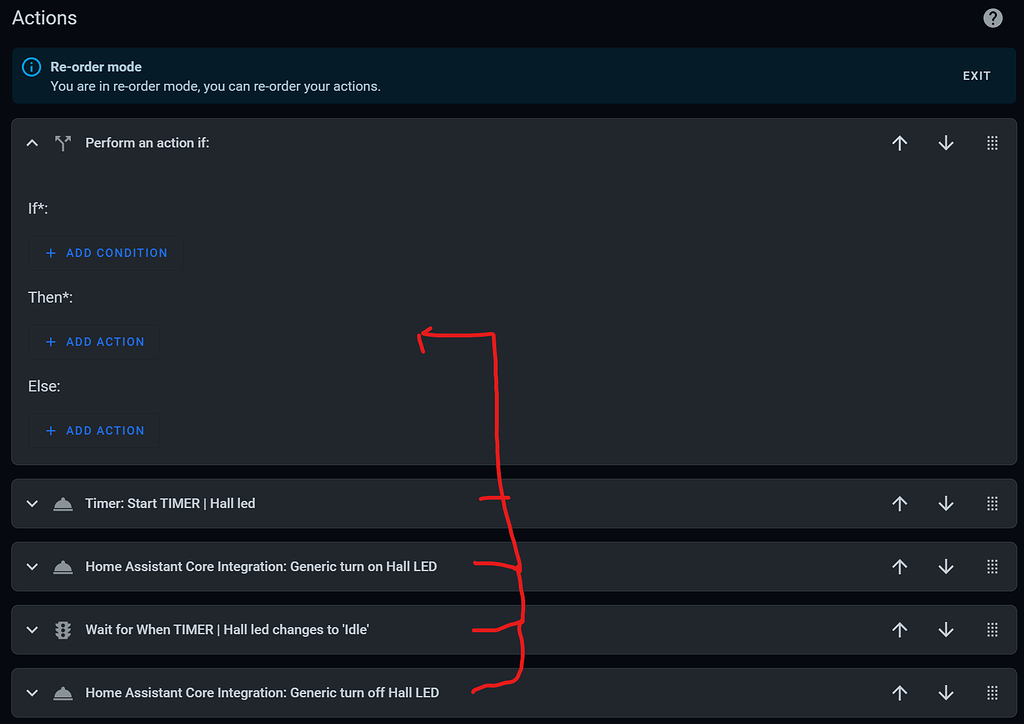Move the Wait for TIMER action down
This screenshot has width=1024, height=724.
945,629
